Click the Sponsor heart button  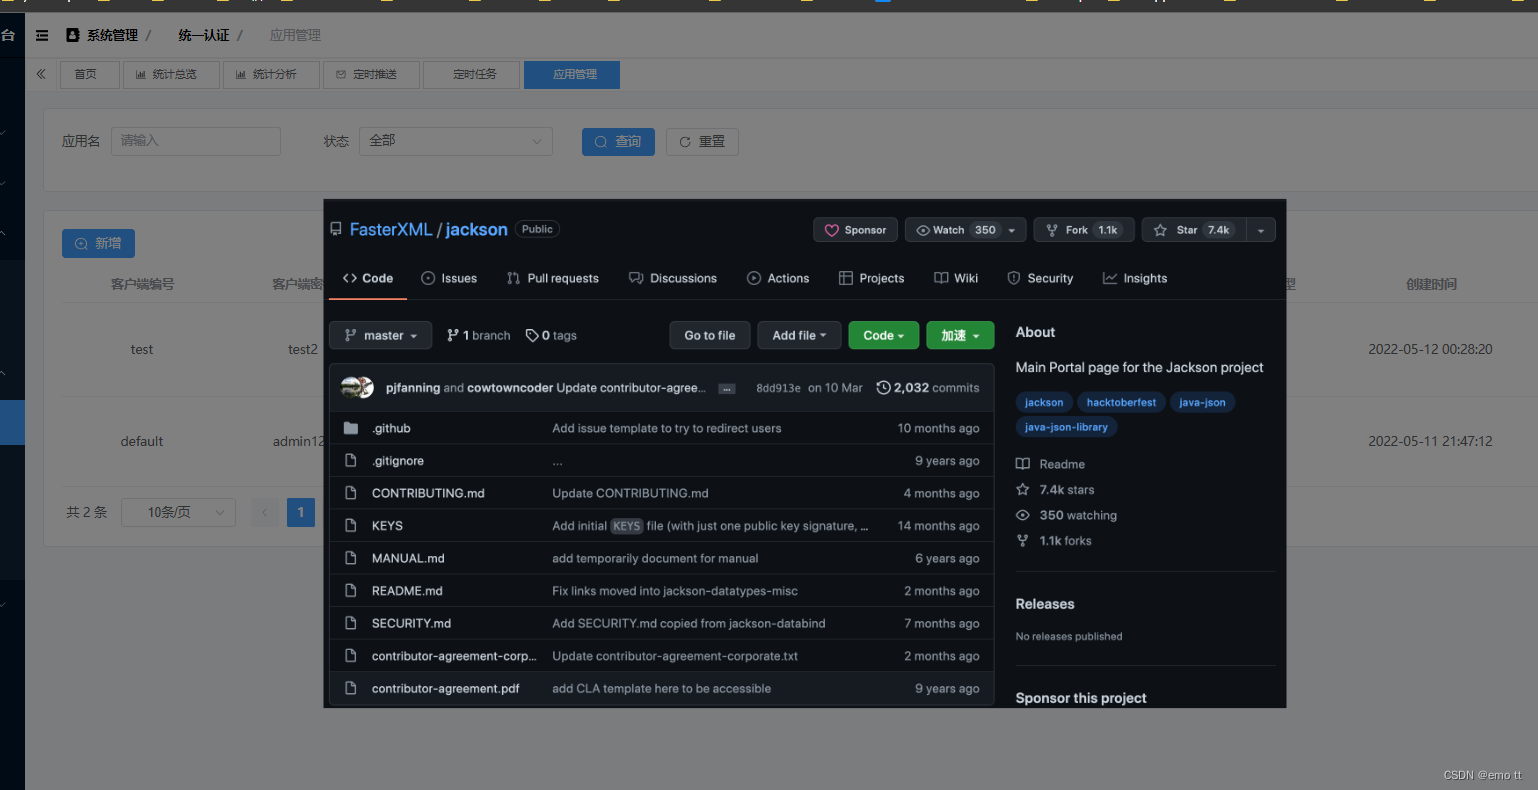[856, 230]
